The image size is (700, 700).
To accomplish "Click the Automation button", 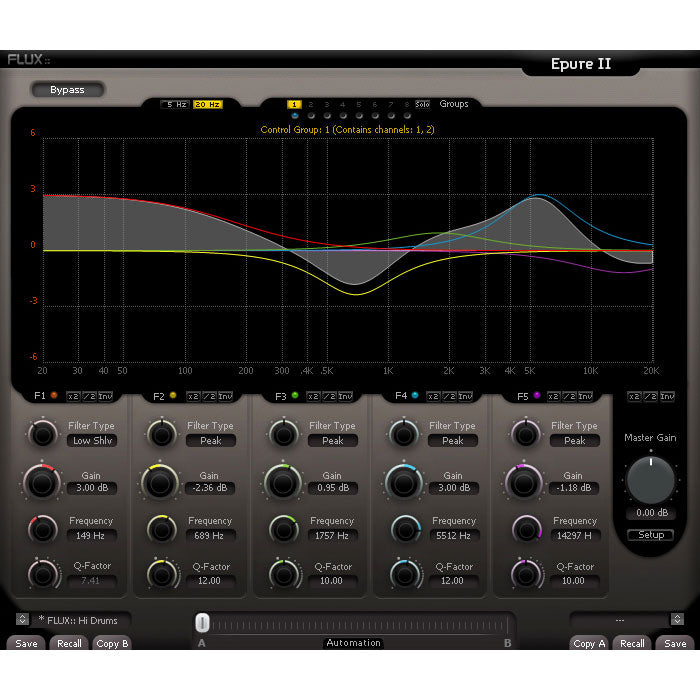I will pos(354,643).
